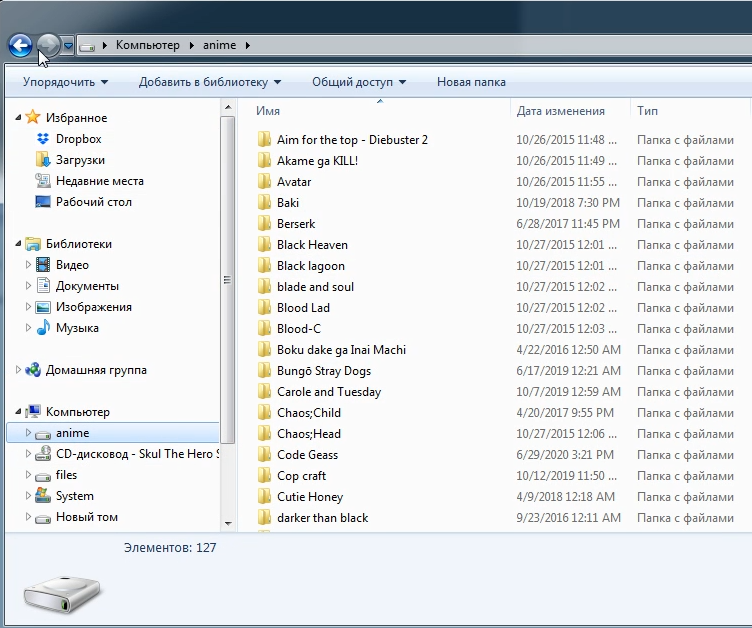Expand the arrow after Компьютер in address bar
This screenshot has width=752, height=628.
191,46
